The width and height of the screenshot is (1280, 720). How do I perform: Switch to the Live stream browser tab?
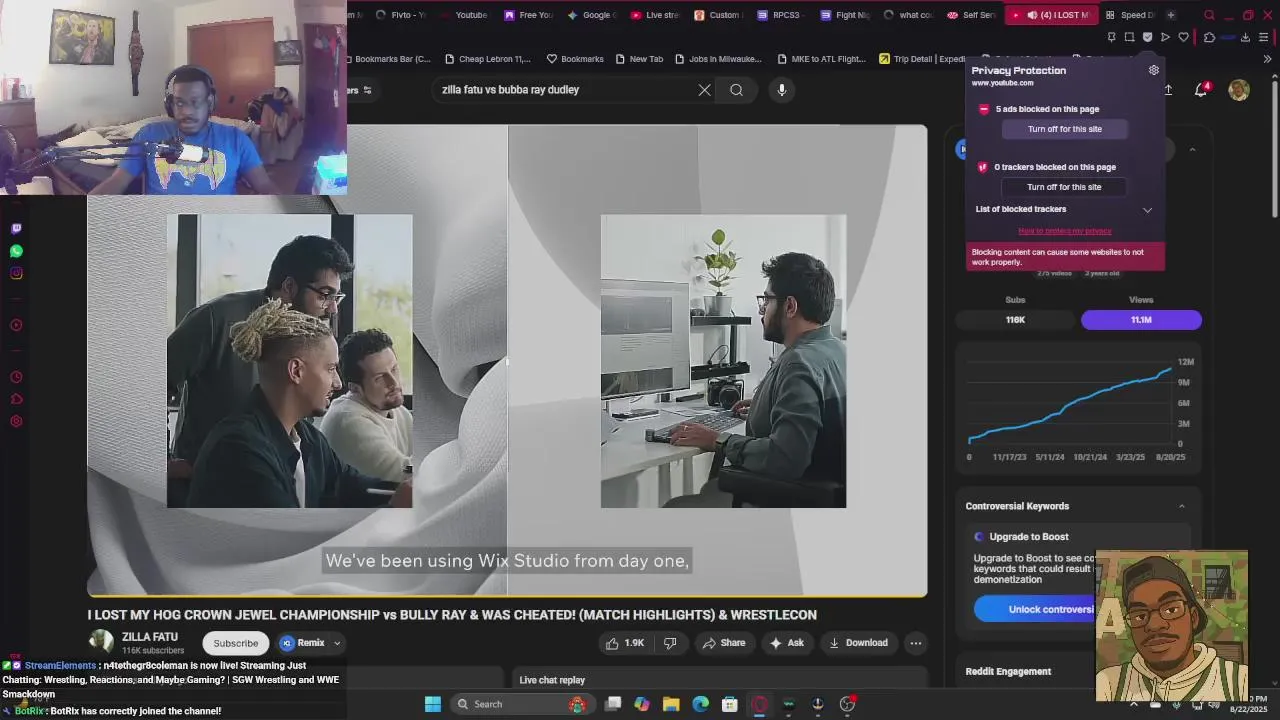point(655,15)
